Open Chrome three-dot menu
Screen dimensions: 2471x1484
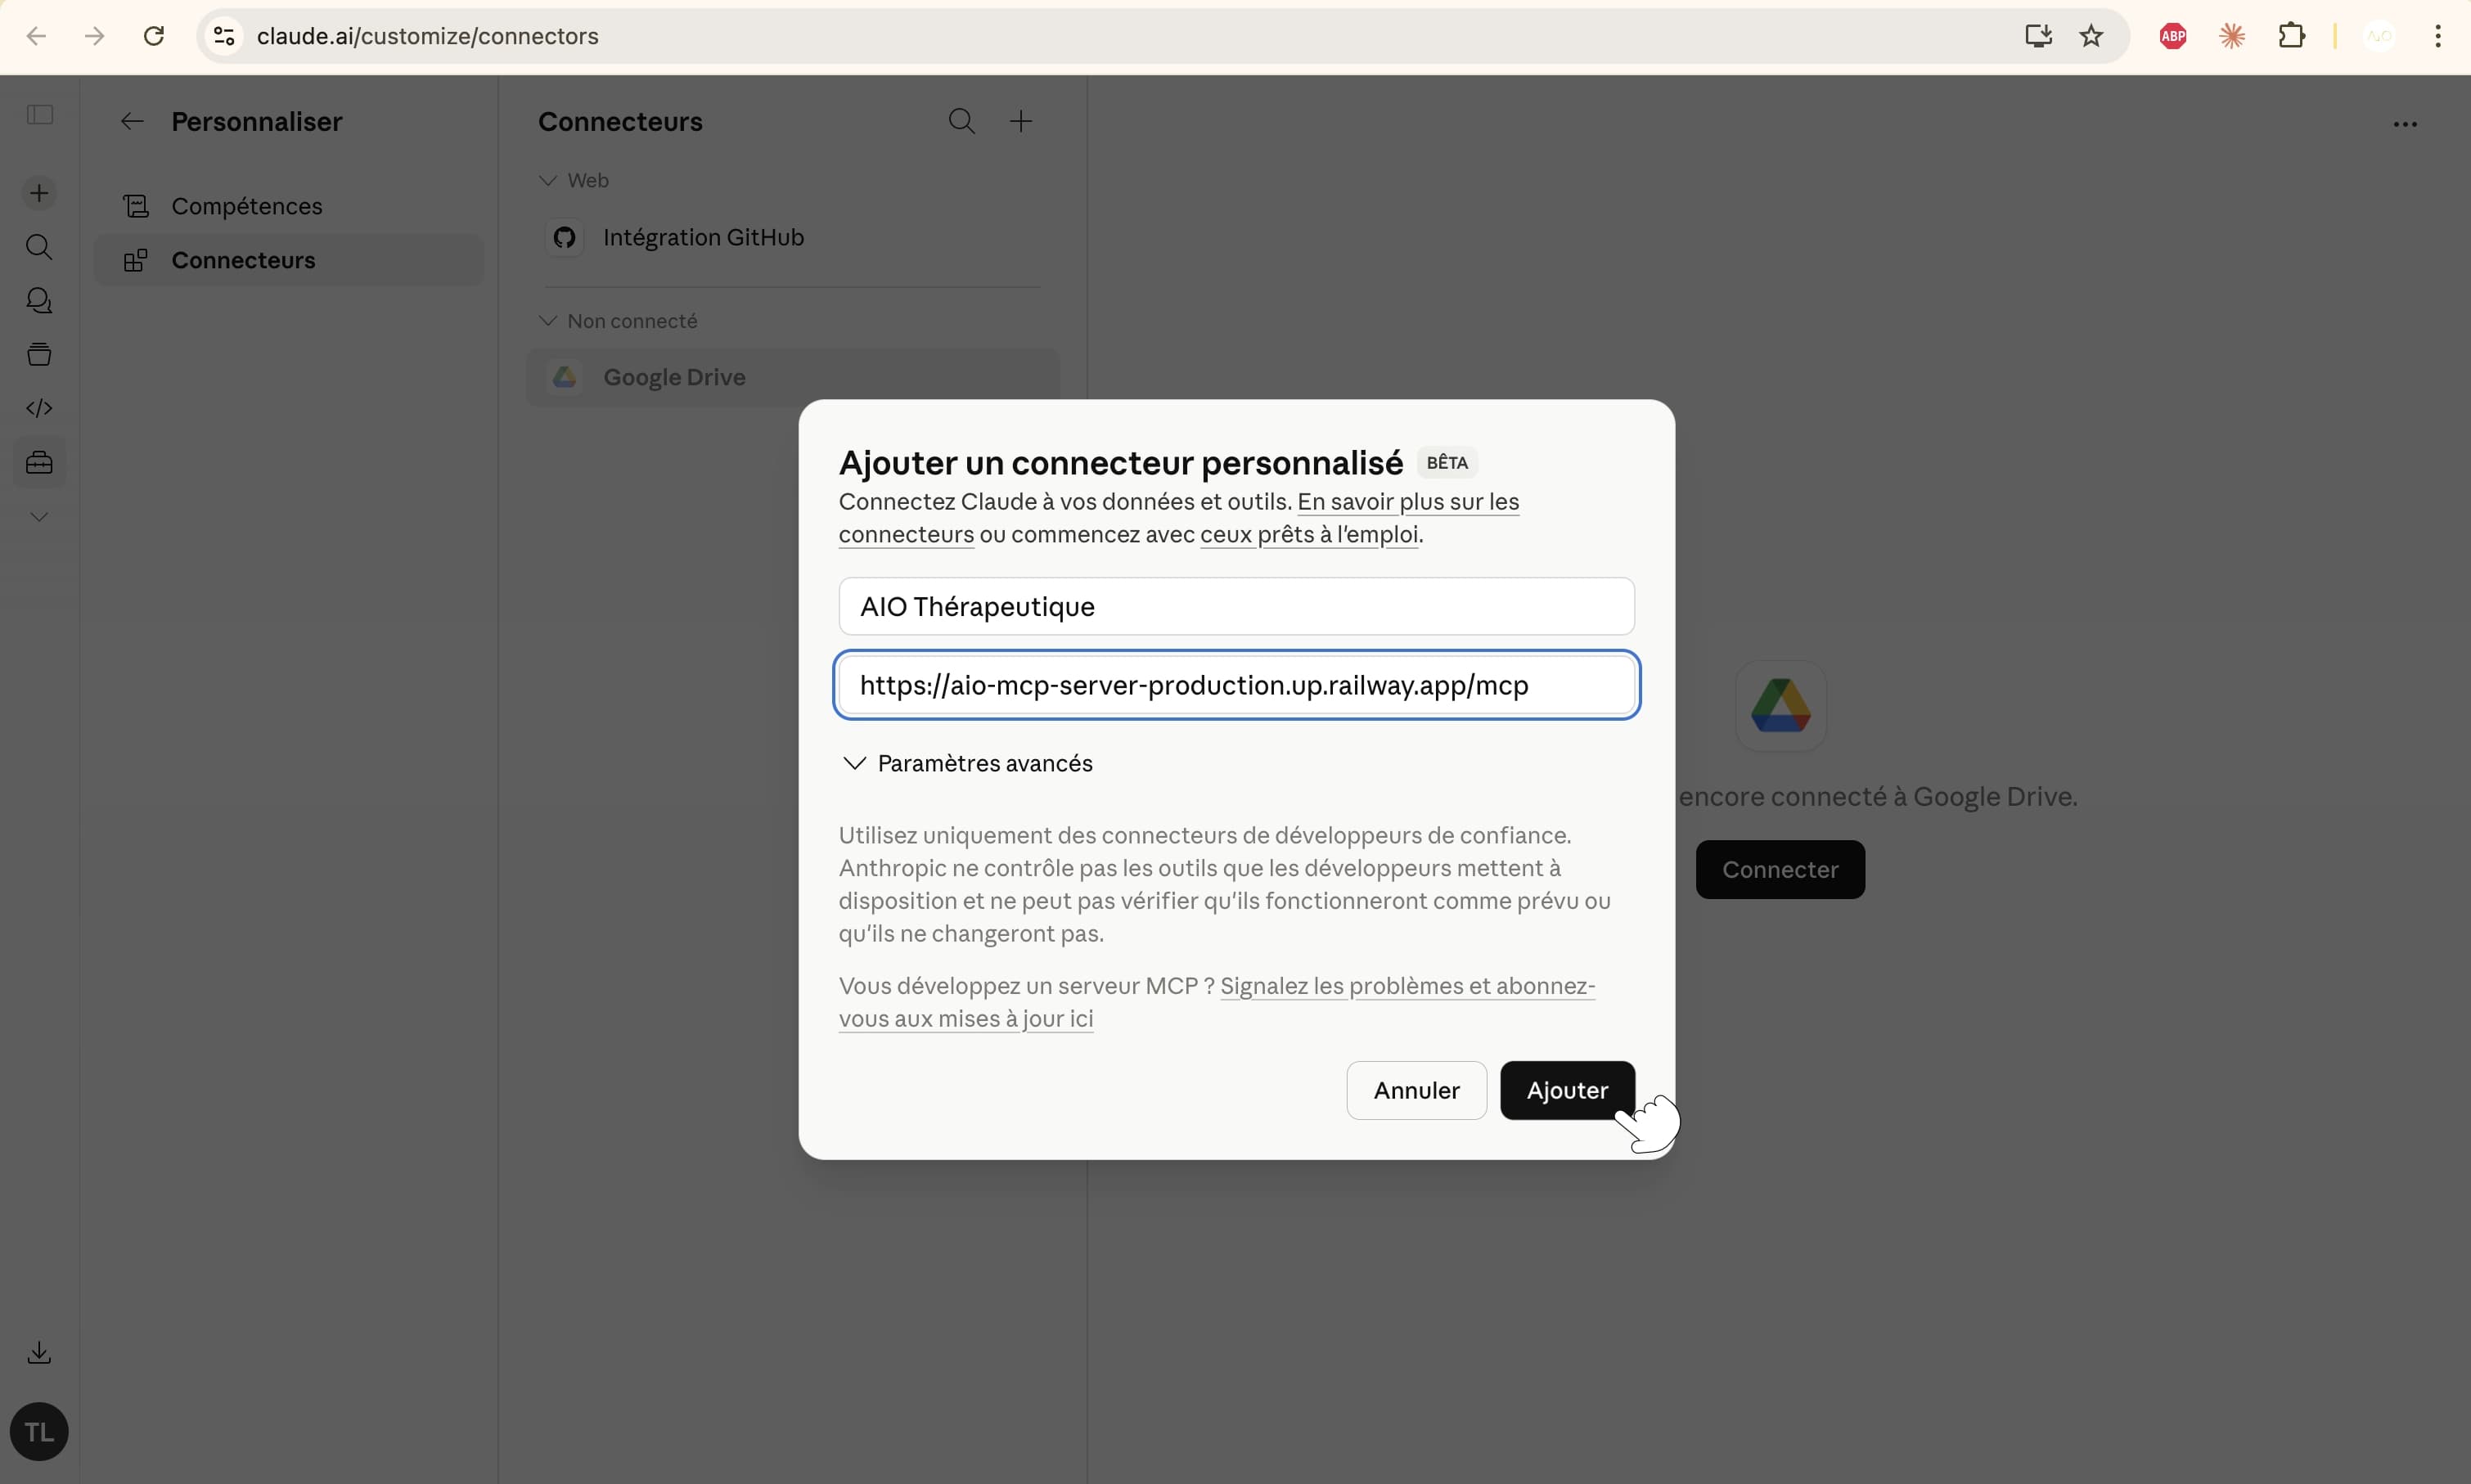point(2438,36)
